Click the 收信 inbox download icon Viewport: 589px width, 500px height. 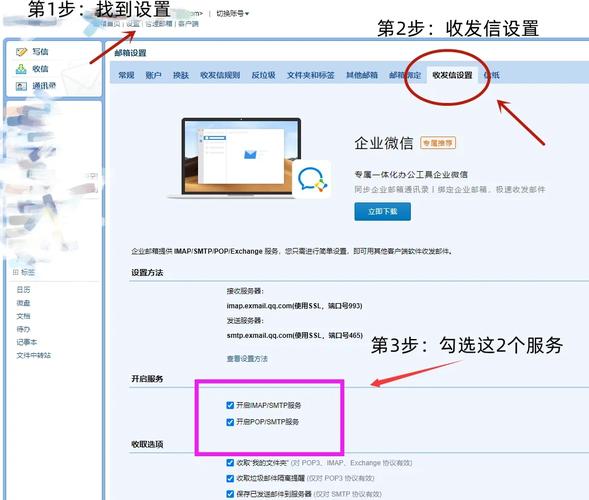pos(21,69)
